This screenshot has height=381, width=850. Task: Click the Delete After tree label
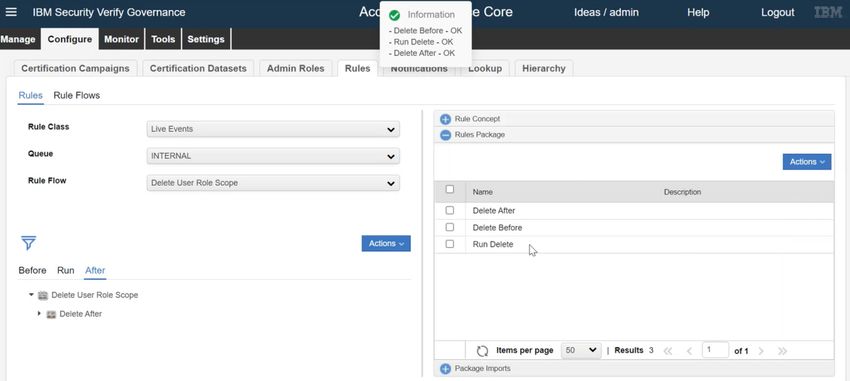[x=81, y=314]
